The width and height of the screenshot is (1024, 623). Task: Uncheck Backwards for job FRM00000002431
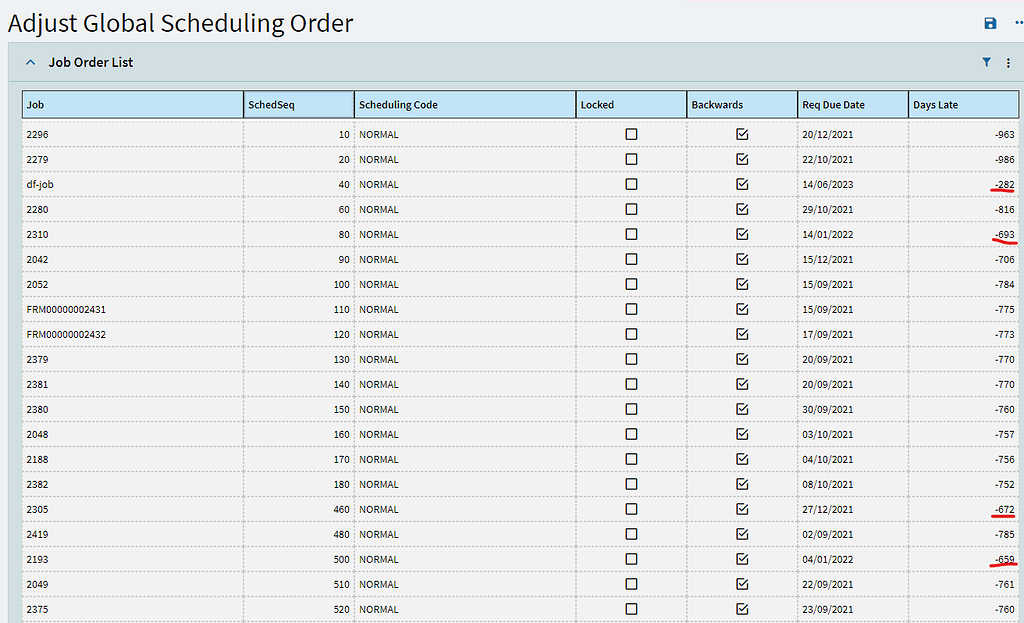click(x=741, y=309)
